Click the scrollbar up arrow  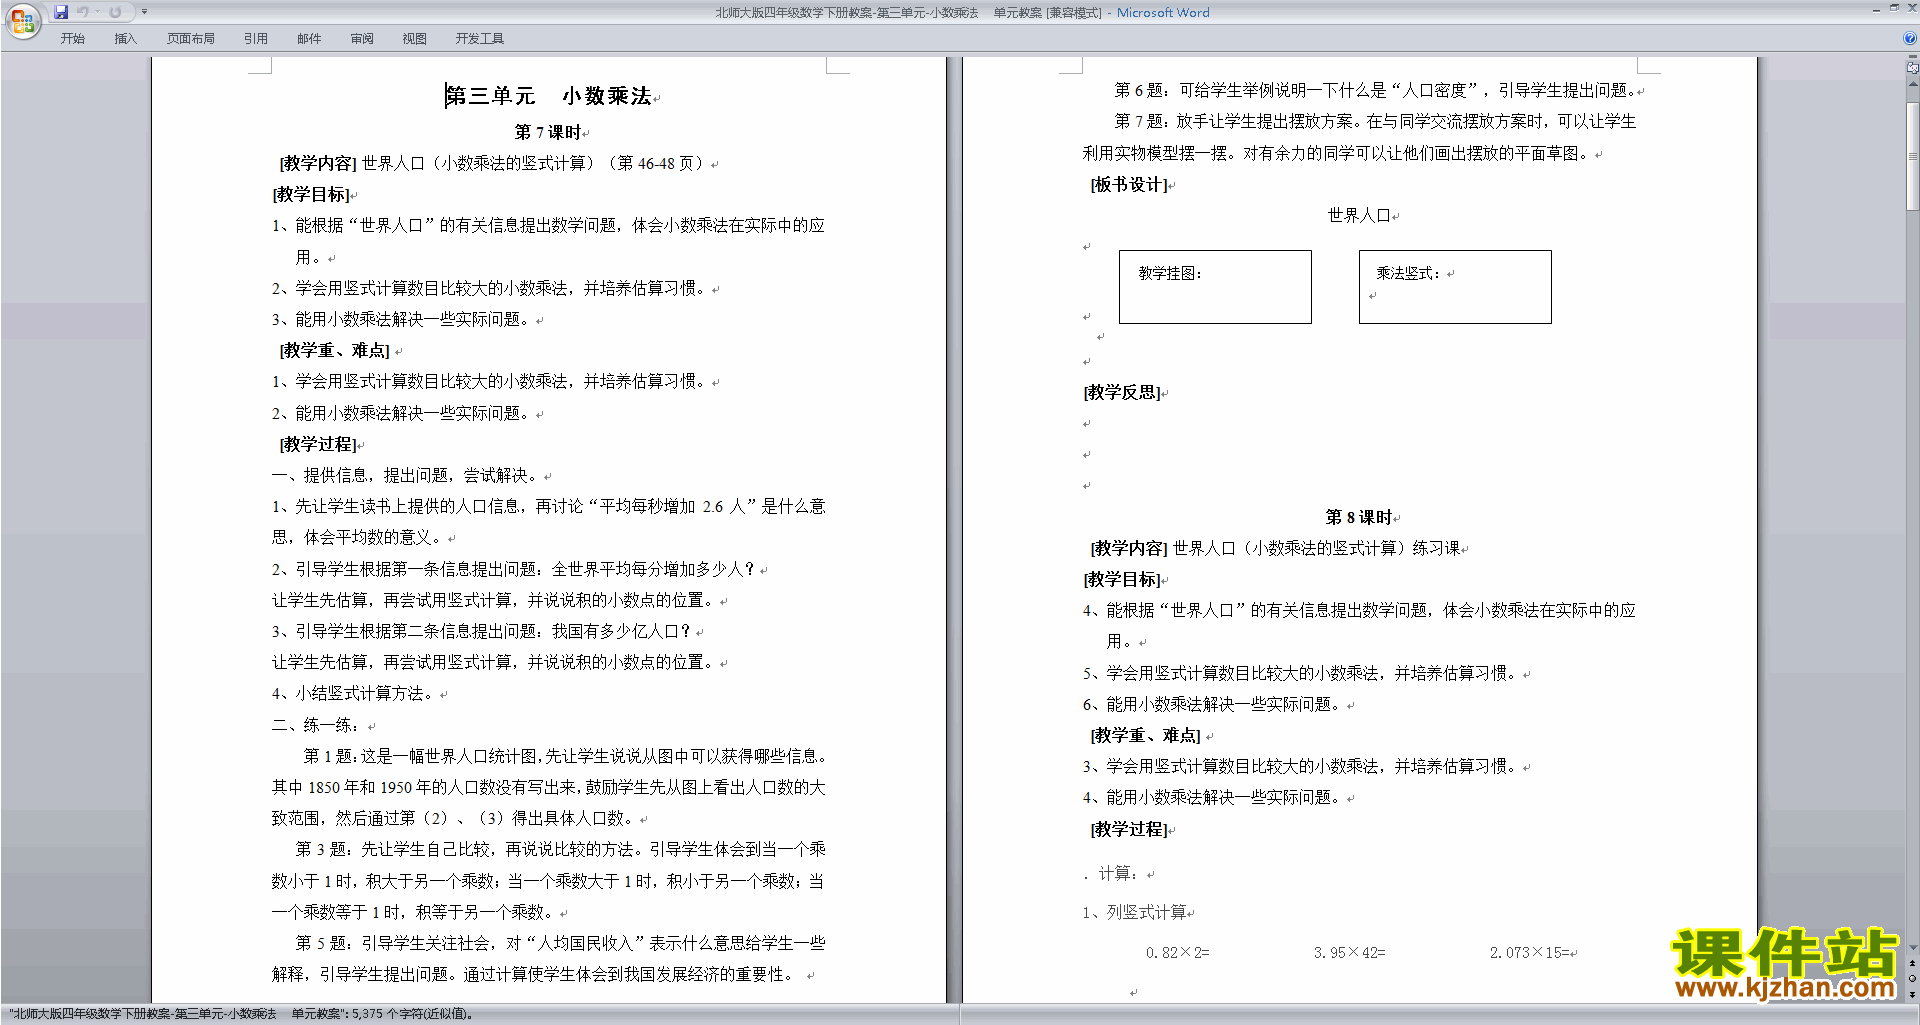(x=1913, y=84)
